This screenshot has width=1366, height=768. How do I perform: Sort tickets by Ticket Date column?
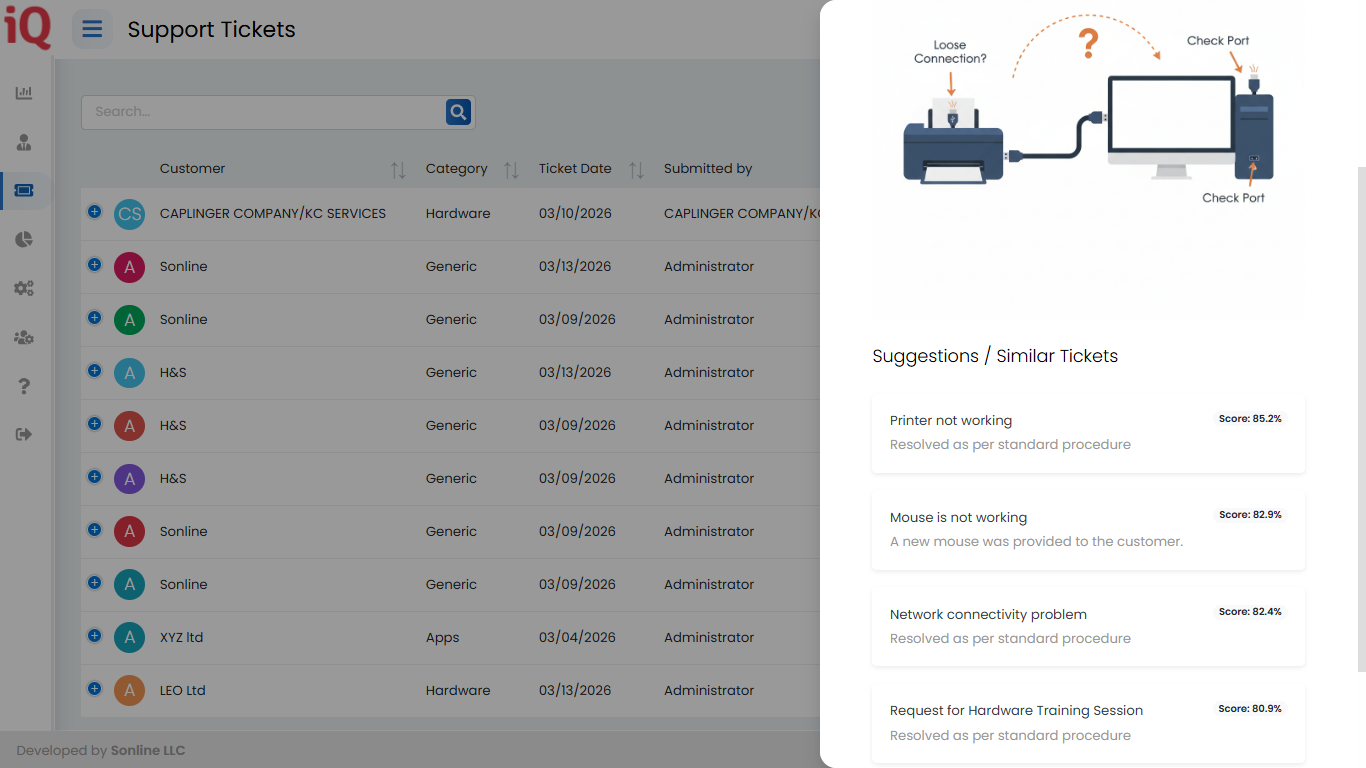click(636, 170)
